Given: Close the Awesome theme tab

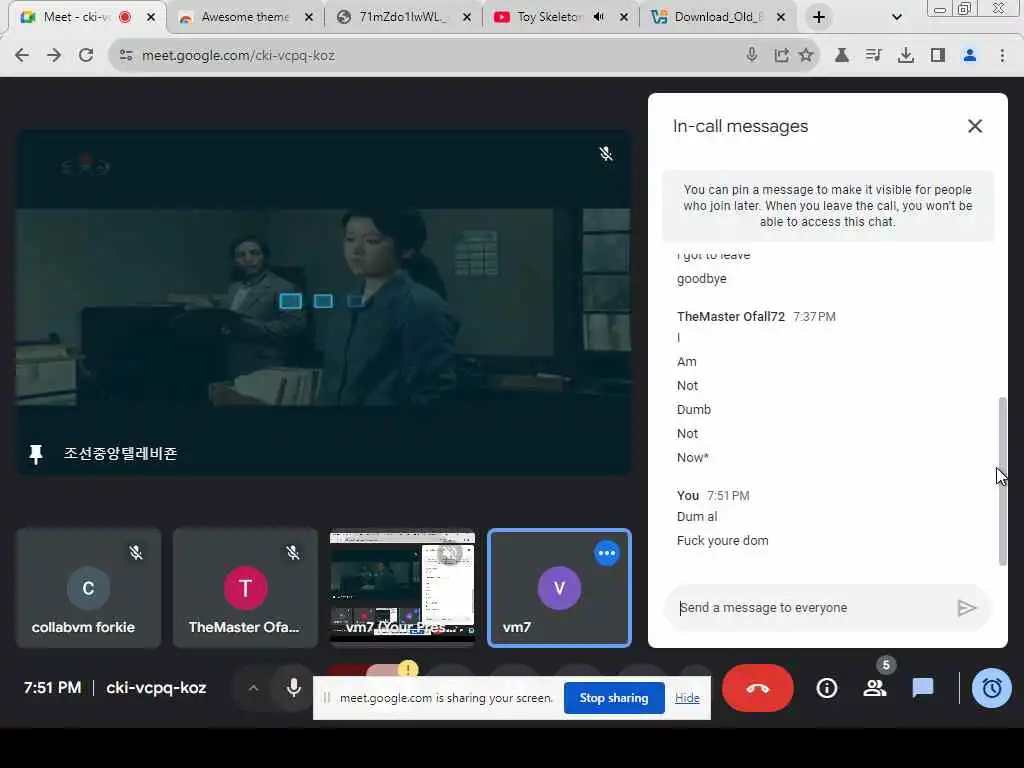Looking at the screenshot, I should pyautogui.click(x=309, y=17).
